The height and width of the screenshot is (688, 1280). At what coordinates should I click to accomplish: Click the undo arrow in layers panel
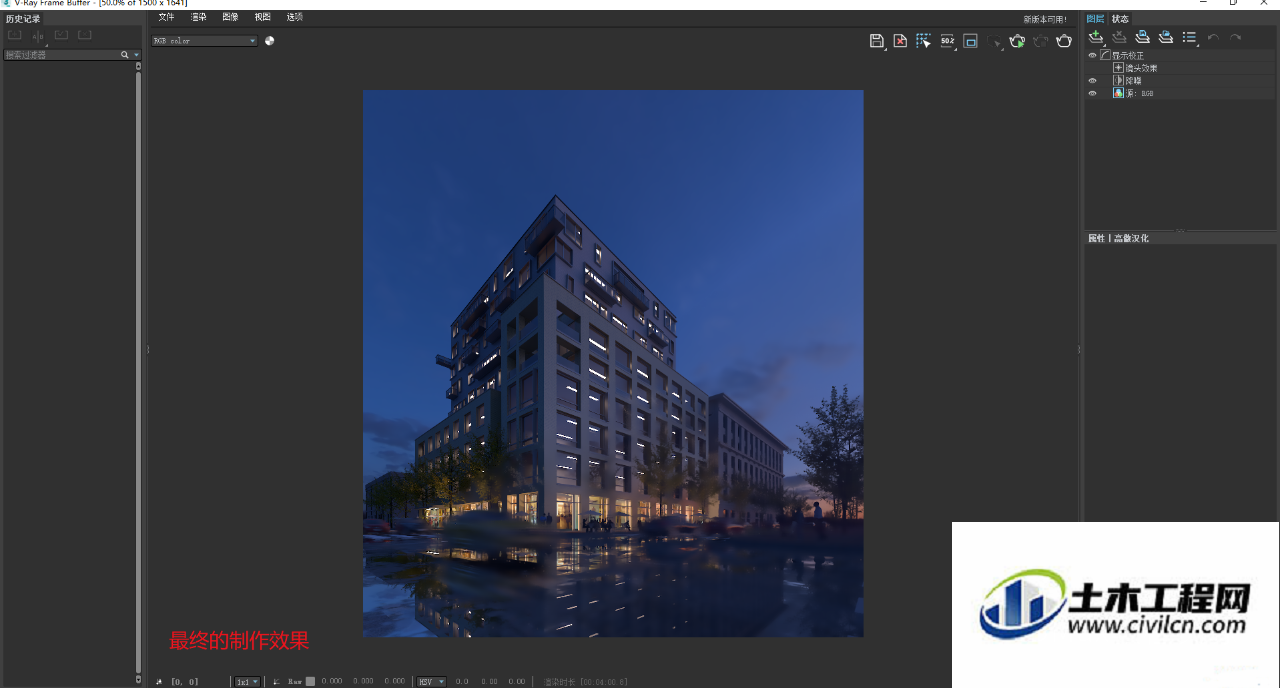click(x=1213, y=37)
